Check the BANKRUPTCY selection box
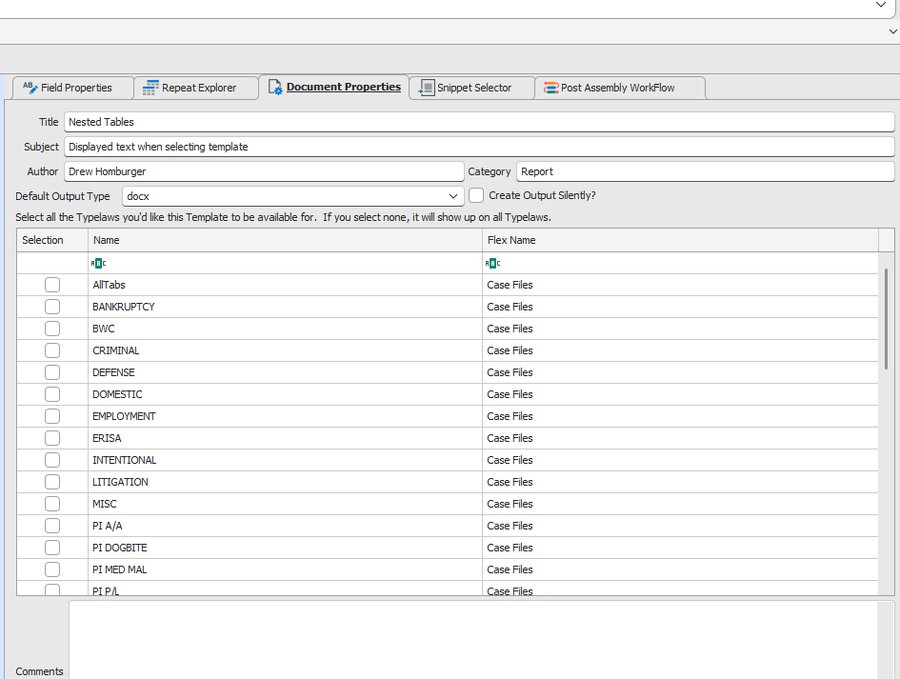900x679 pixels. pos(52,306)
